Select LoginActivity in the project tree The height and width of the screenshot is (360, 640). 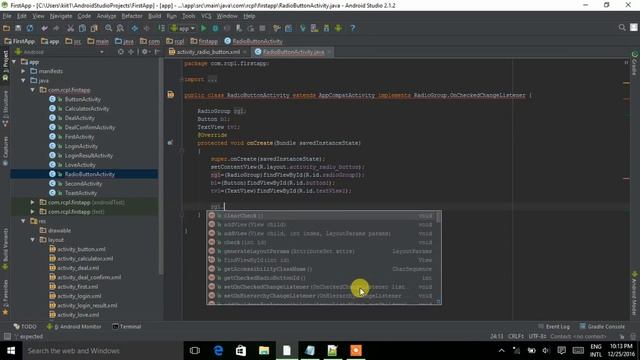(x=81, y=146)
